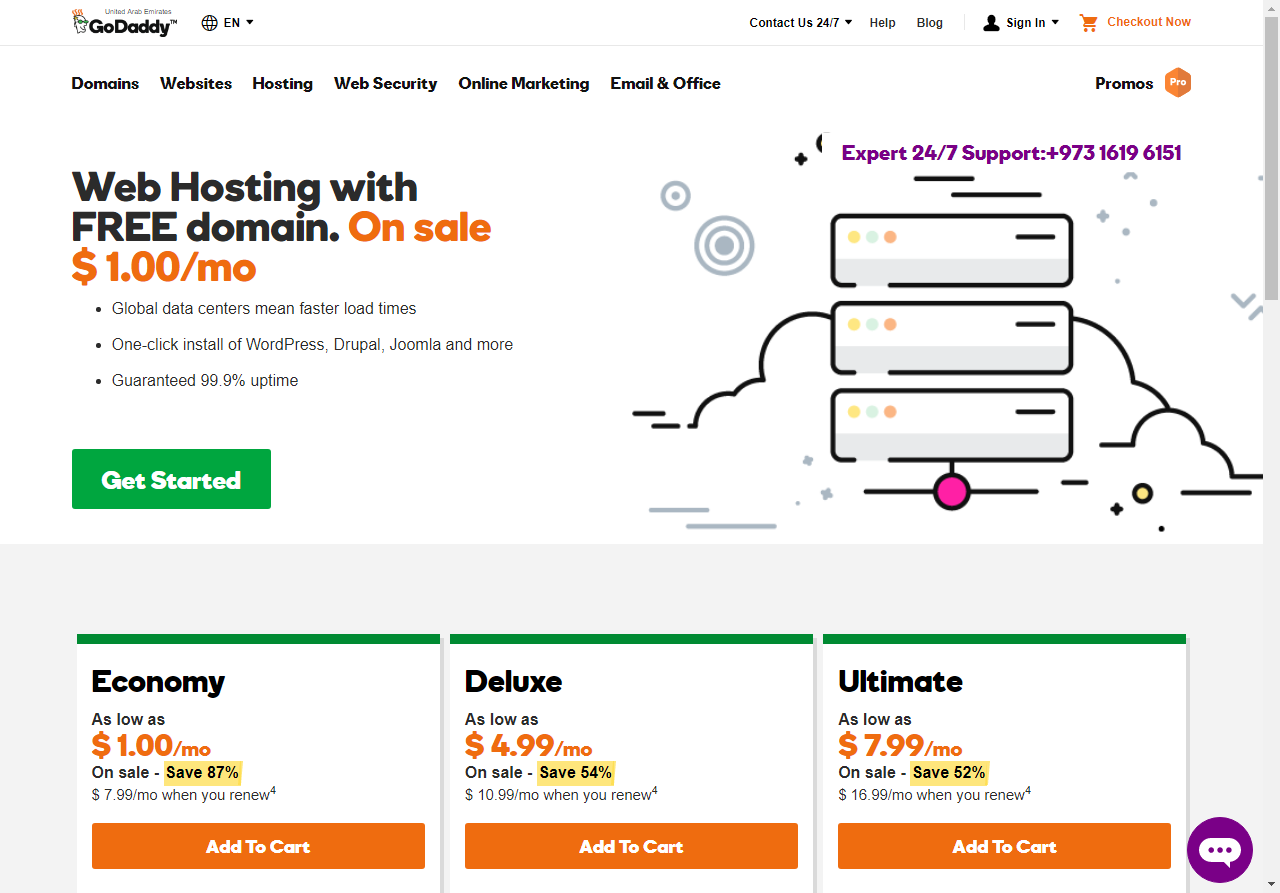Click '$ 10.99/mo when you renew' text
Screen dimensions: 1280x893
(x=561, y=794)
